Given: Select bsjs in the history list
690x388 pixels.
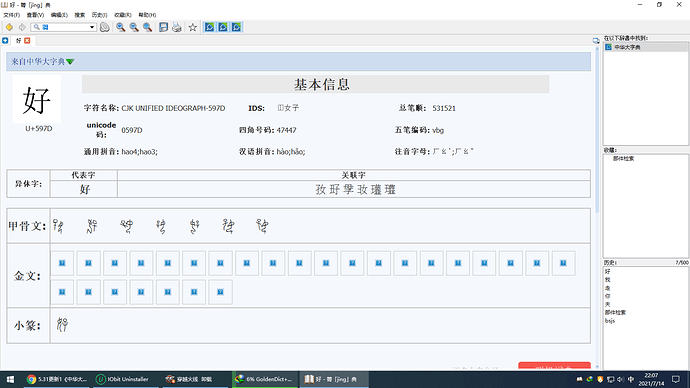Looking at the screenshot, I should coord(610,321).
